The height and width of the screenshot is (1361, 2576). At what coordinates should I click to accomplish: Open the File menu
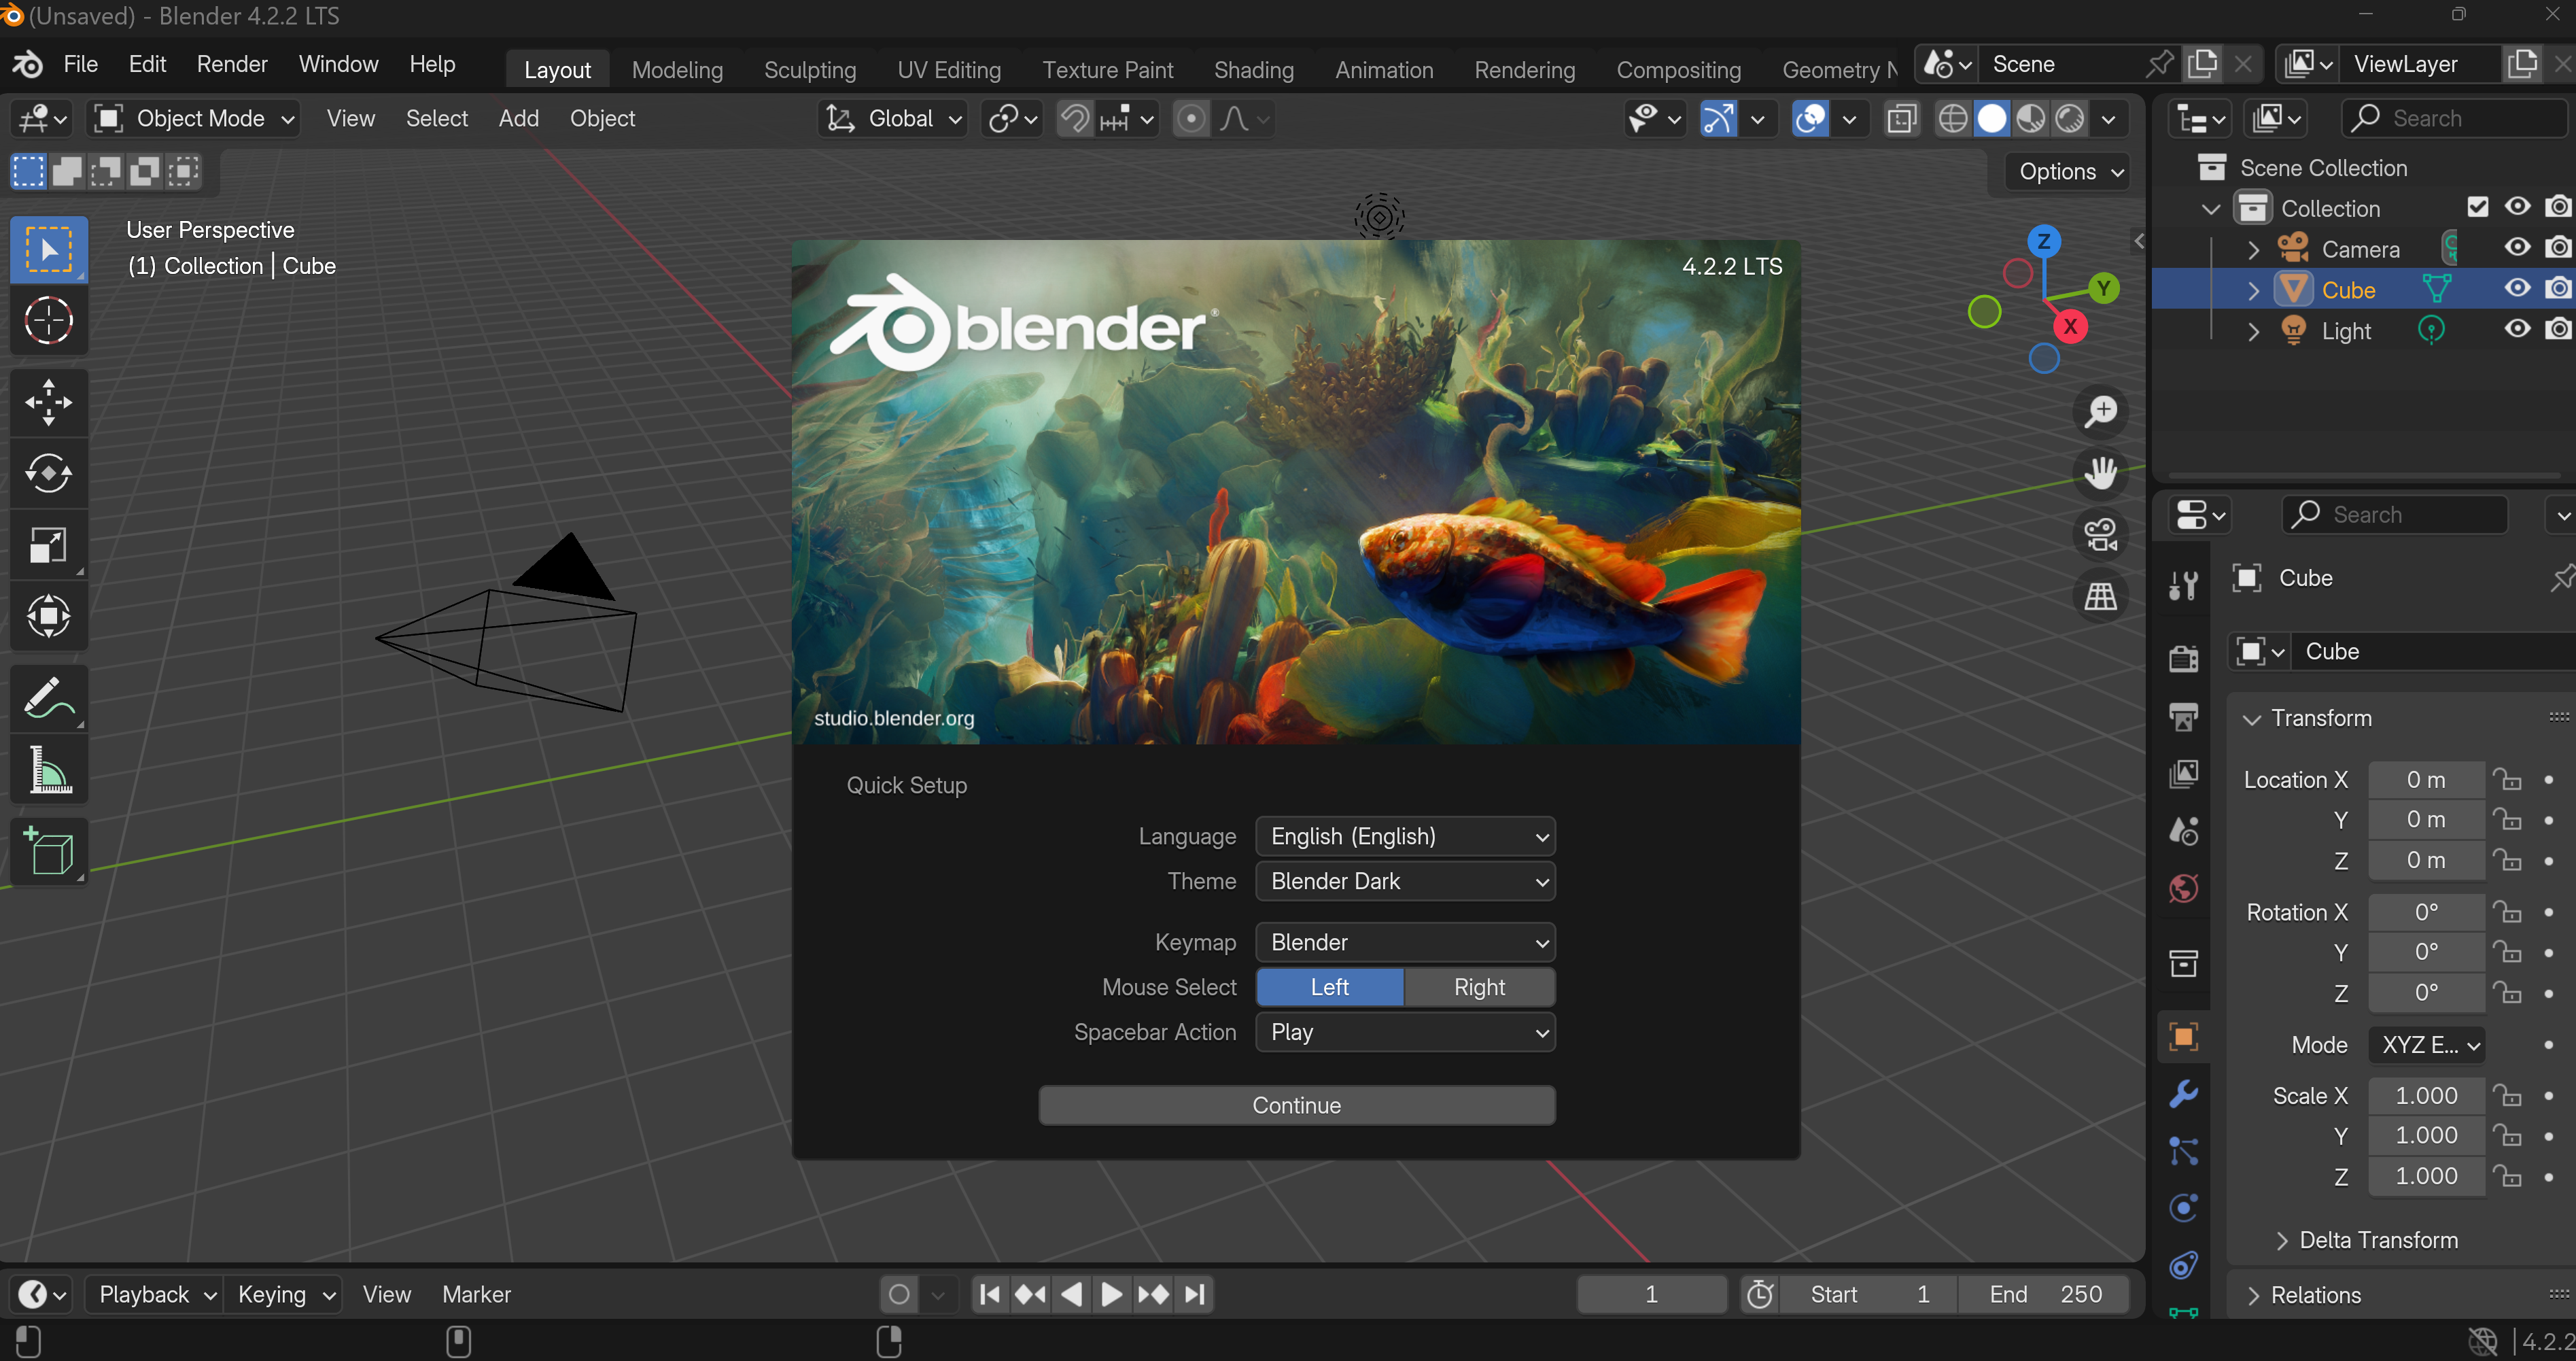click(x=81, y=65)
